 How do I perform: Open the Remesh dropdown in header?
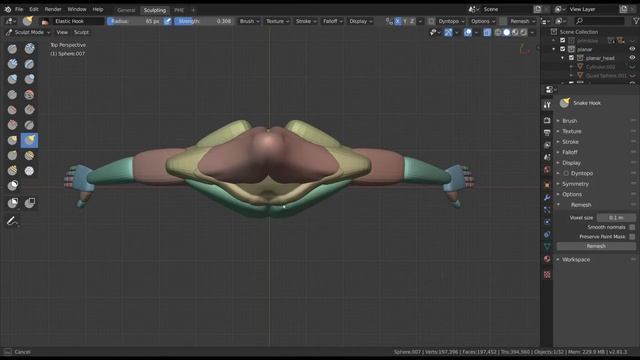point(522,21)
